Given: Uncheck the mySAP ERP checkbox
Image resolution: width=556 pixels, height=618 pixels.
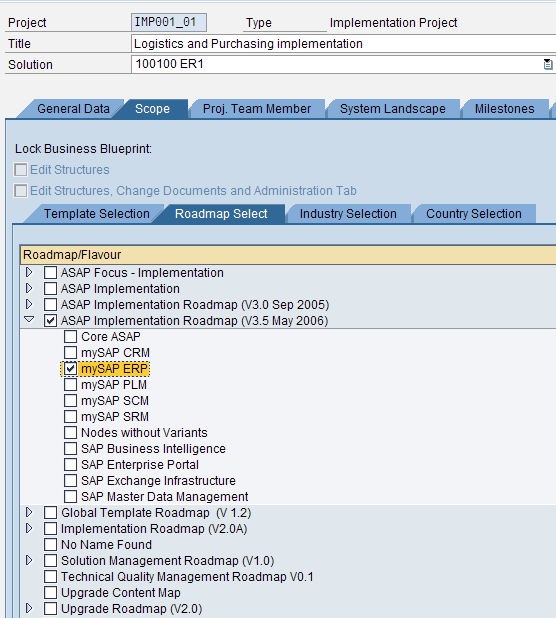Looking at the screenshot, I should click(71, 369).
